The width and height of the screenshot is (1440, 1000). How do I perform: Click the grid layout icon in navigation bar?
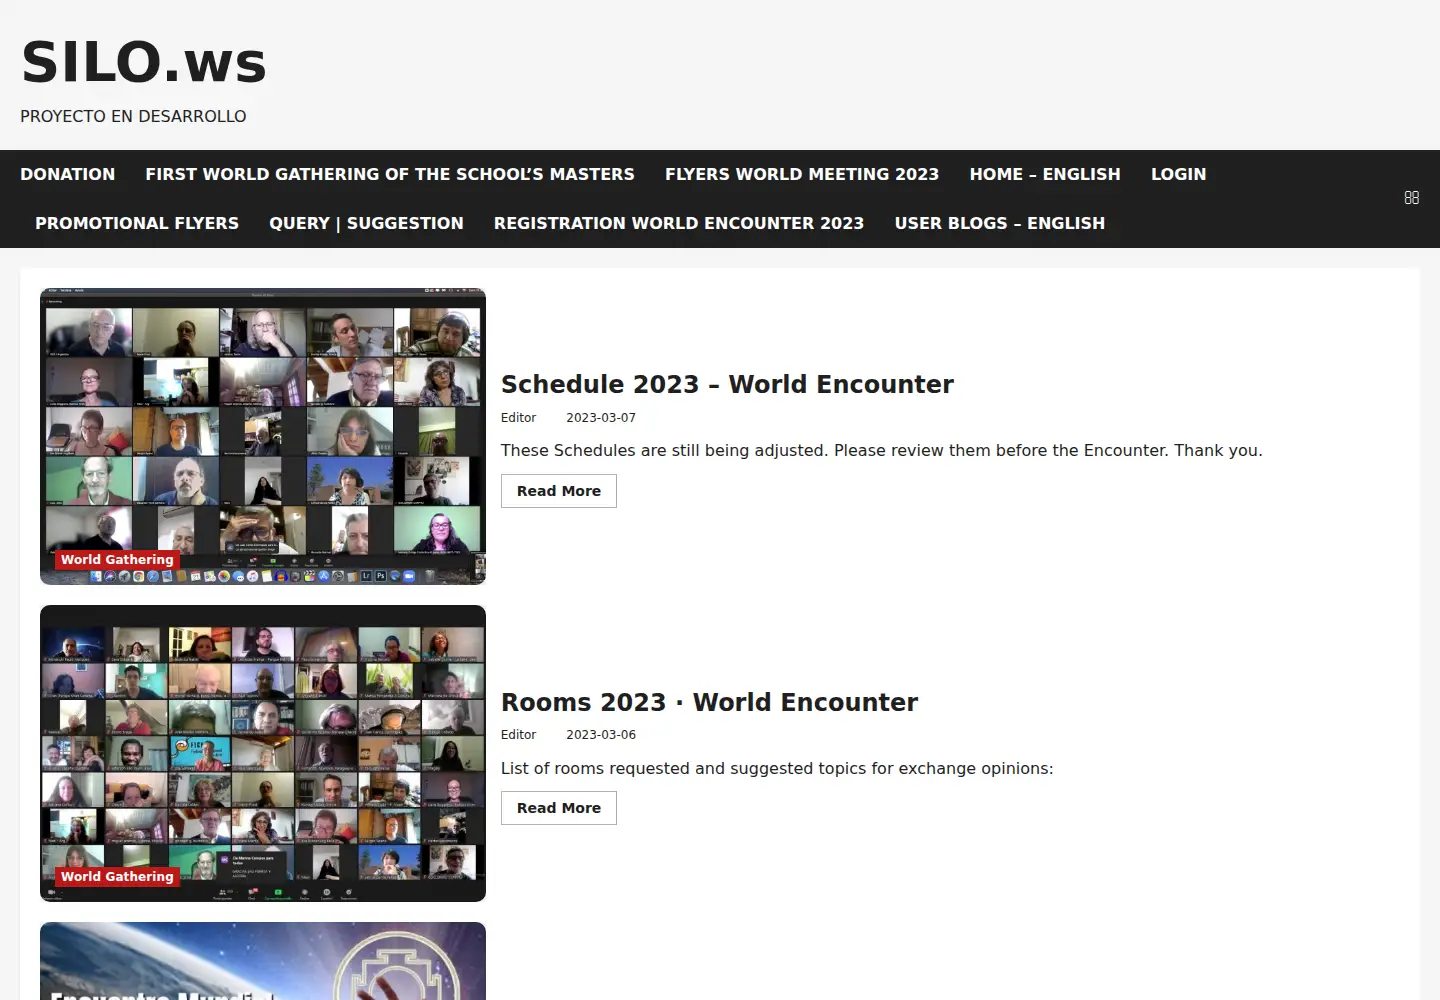pos(1411,198)
